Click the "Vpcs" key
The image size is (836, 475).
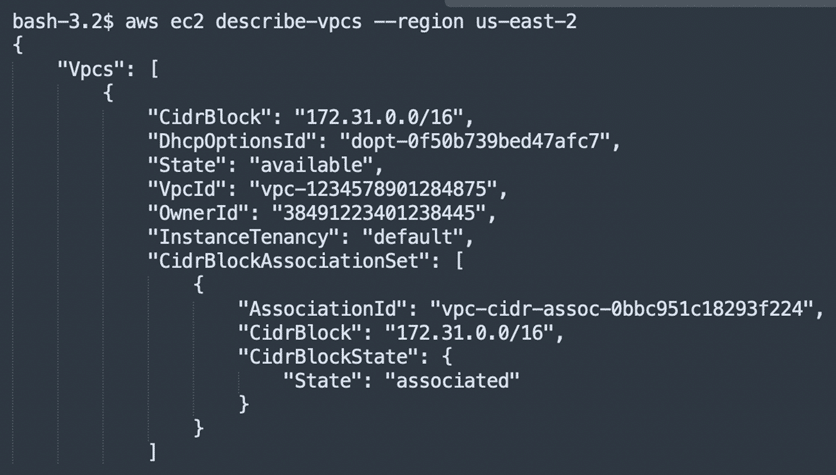pos(91,69)
